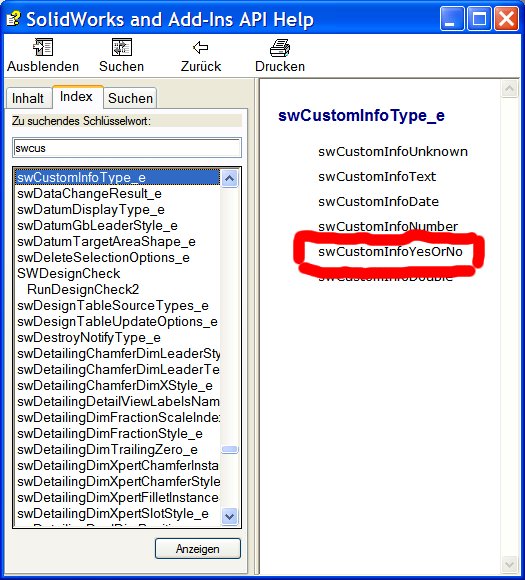Select swDetailingChamferDimXStyle_e entry
Screen dimensions: 525x580
pos(115,385)
